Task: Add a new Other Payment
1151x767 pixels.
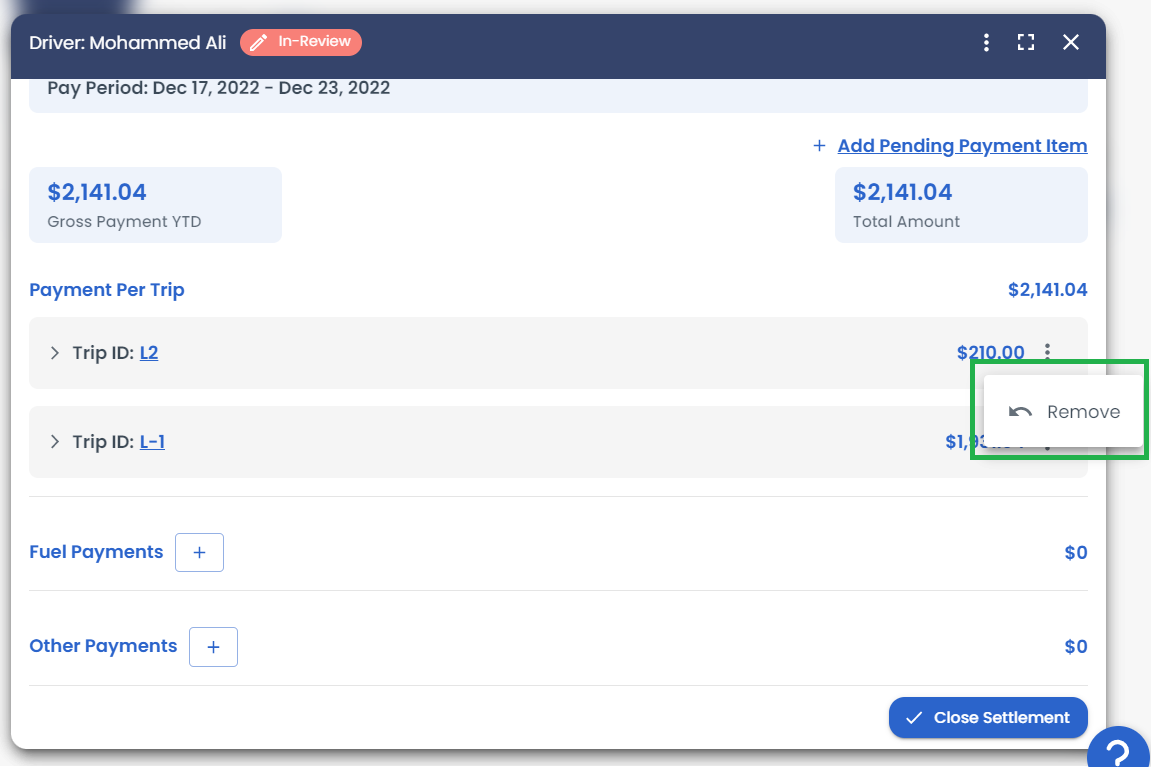Action: [213, 647]
